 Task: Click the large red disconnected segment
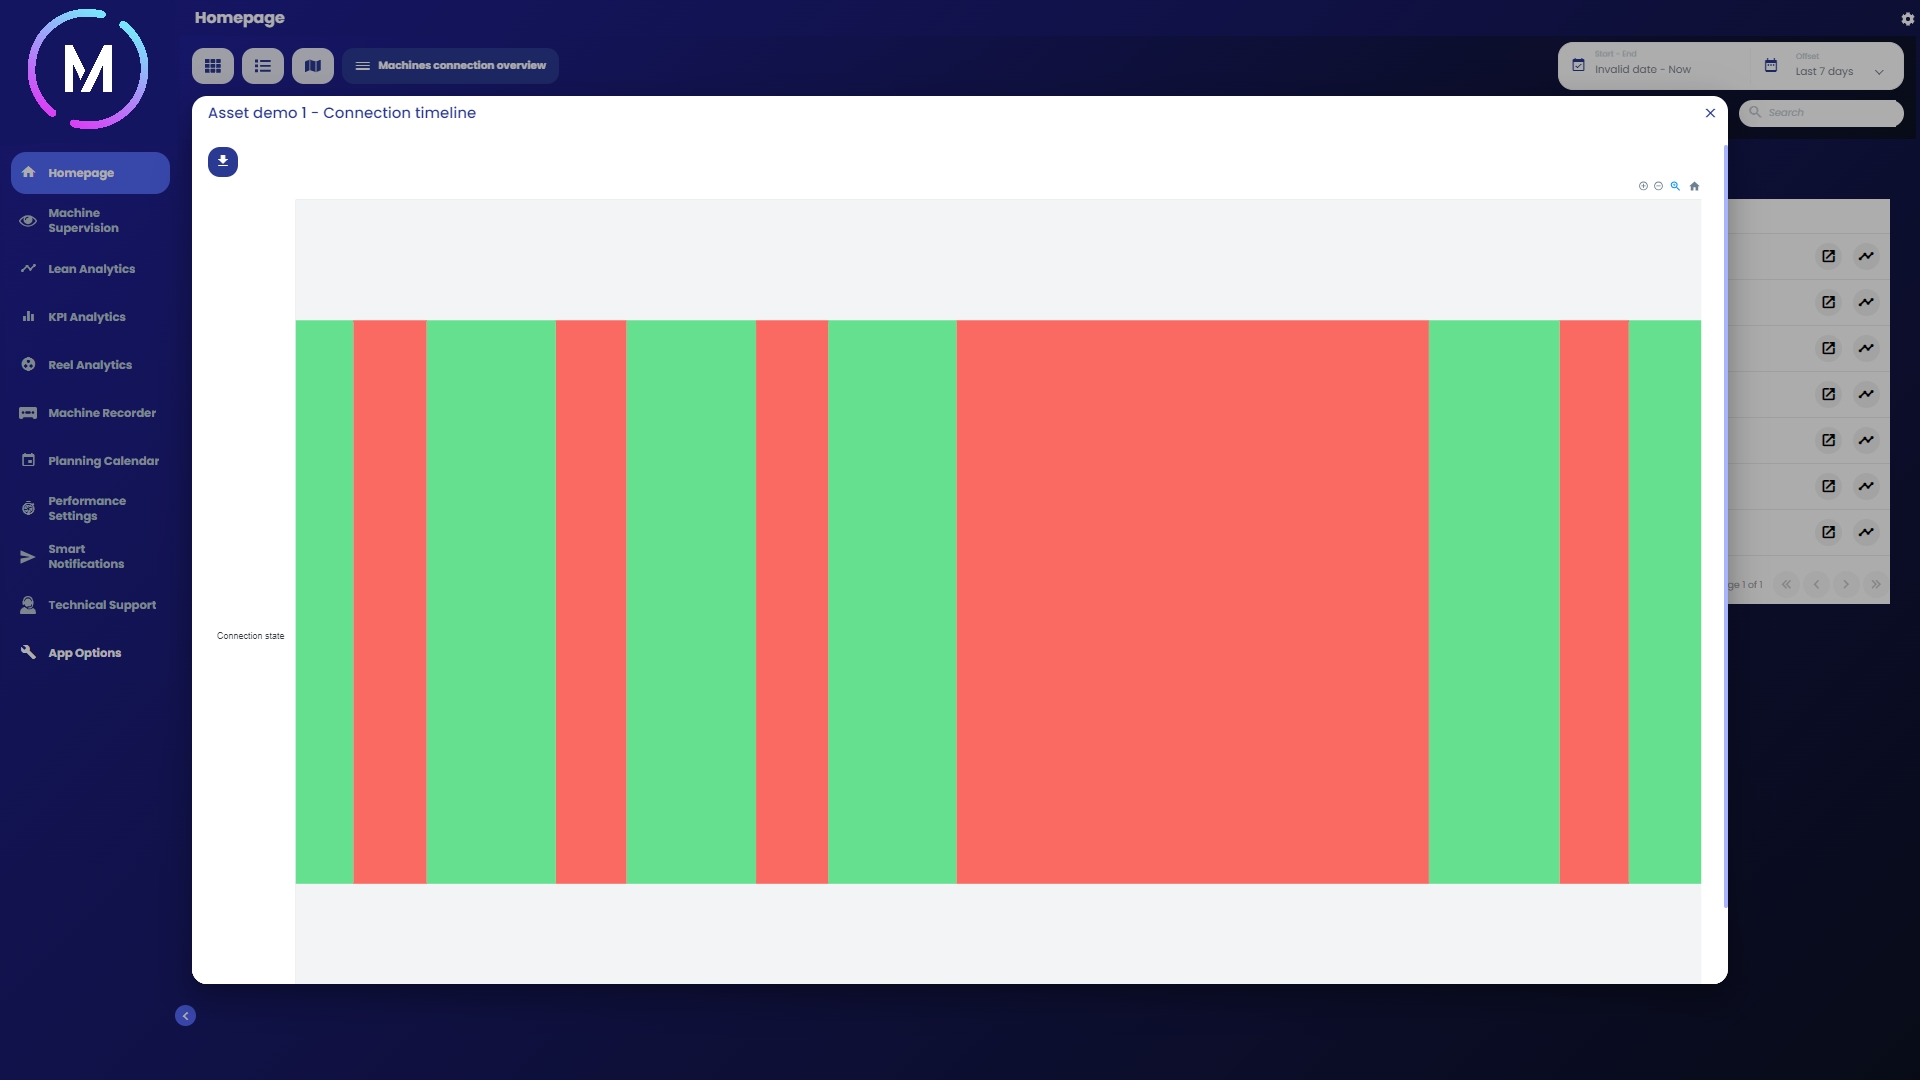[1192, 602]
